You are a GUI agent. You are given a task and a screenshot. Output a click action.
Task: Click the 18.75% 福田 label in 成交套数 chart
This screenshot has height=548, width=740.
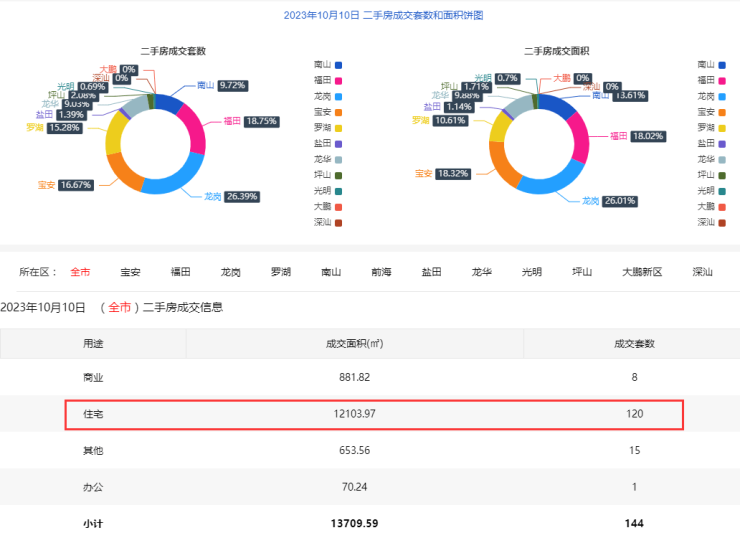point(262,121)
